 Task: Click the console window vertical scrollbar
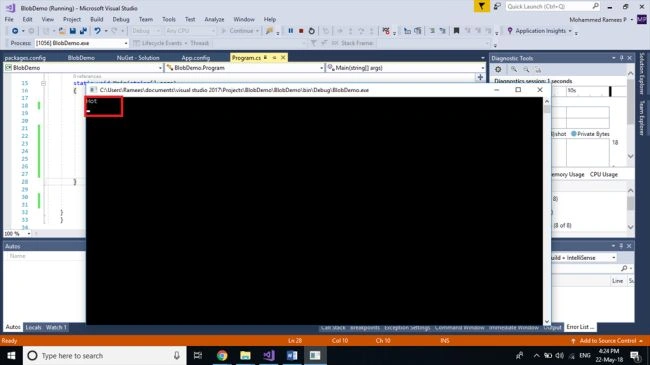point(547,211)
